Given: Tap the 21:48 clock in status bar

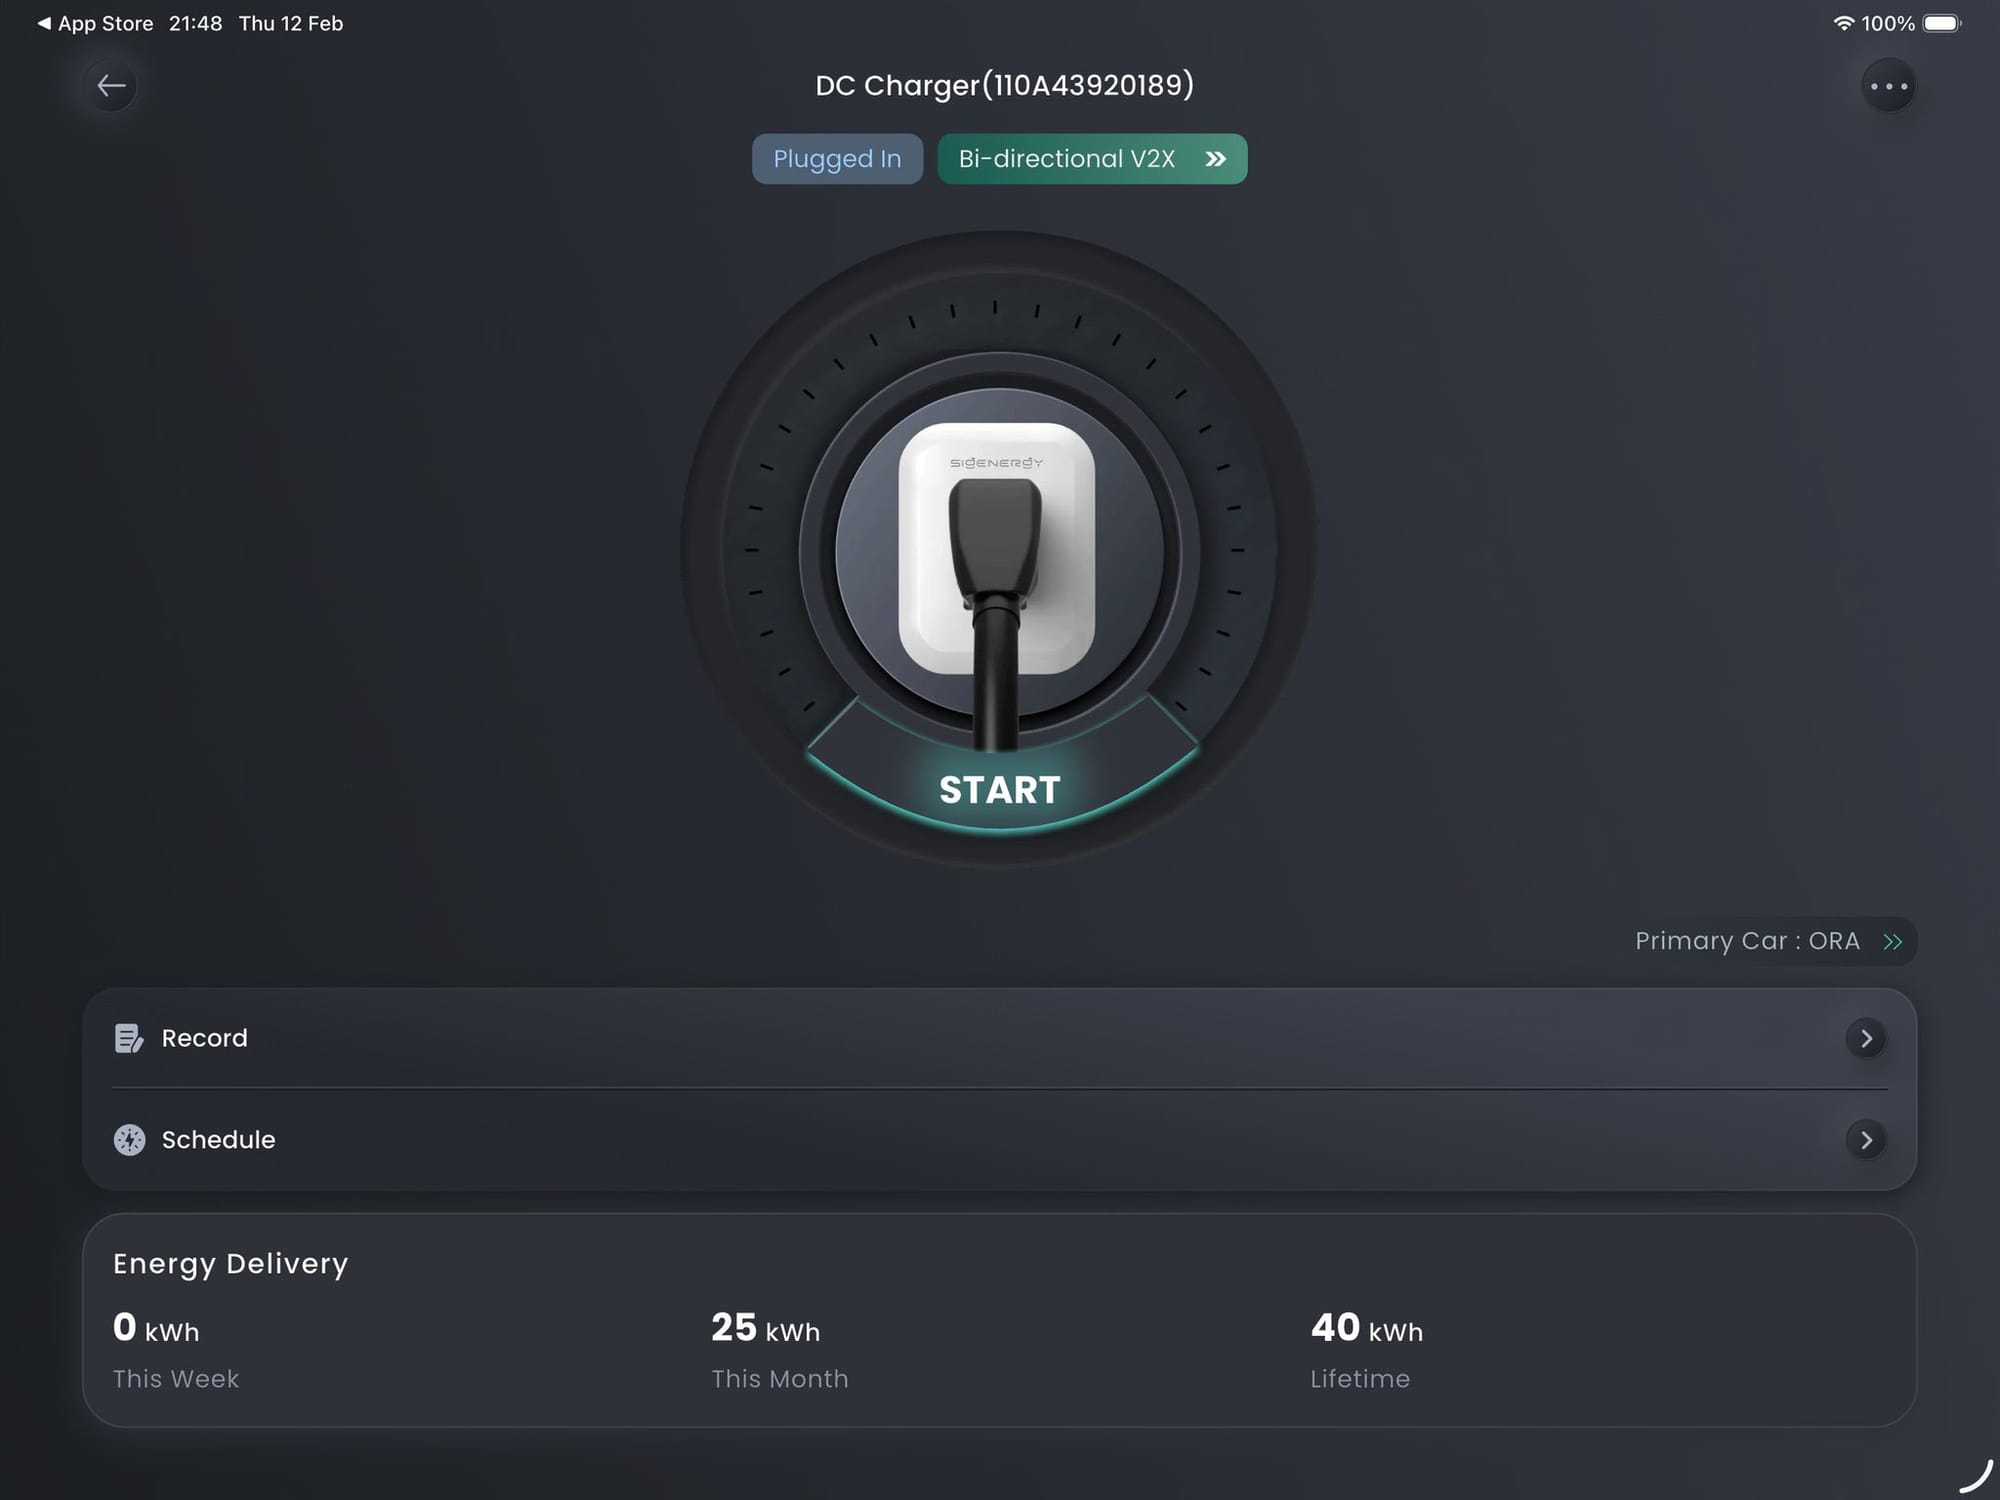Looking at the screenshot, I should [x=195, y=23].
